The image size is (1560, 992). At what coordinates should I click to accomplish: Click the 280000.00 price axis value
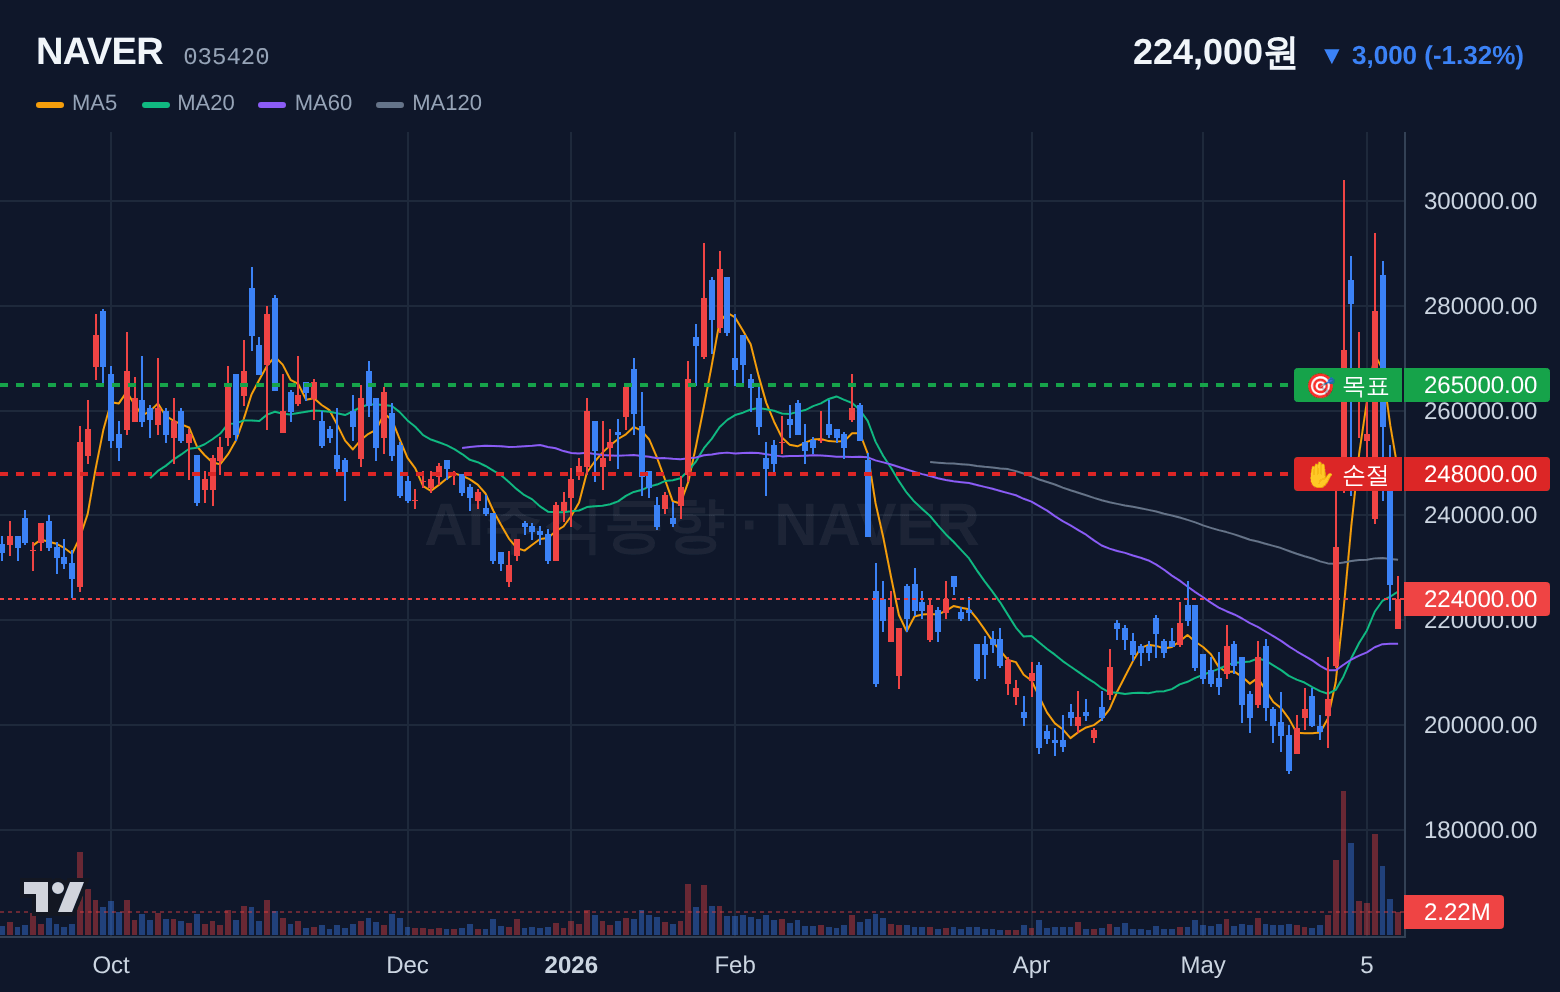pyautogui.click(x=1480, y=306)
